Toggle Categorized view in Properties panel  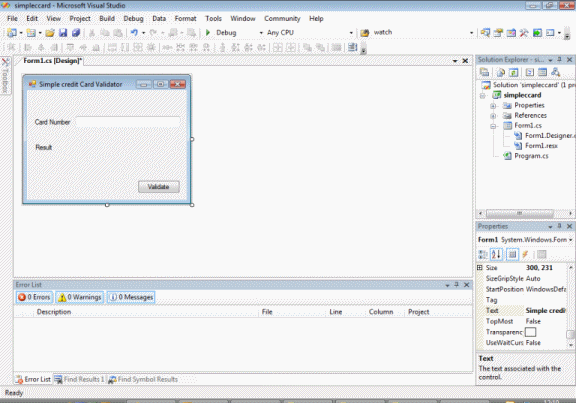click(483, 254)
